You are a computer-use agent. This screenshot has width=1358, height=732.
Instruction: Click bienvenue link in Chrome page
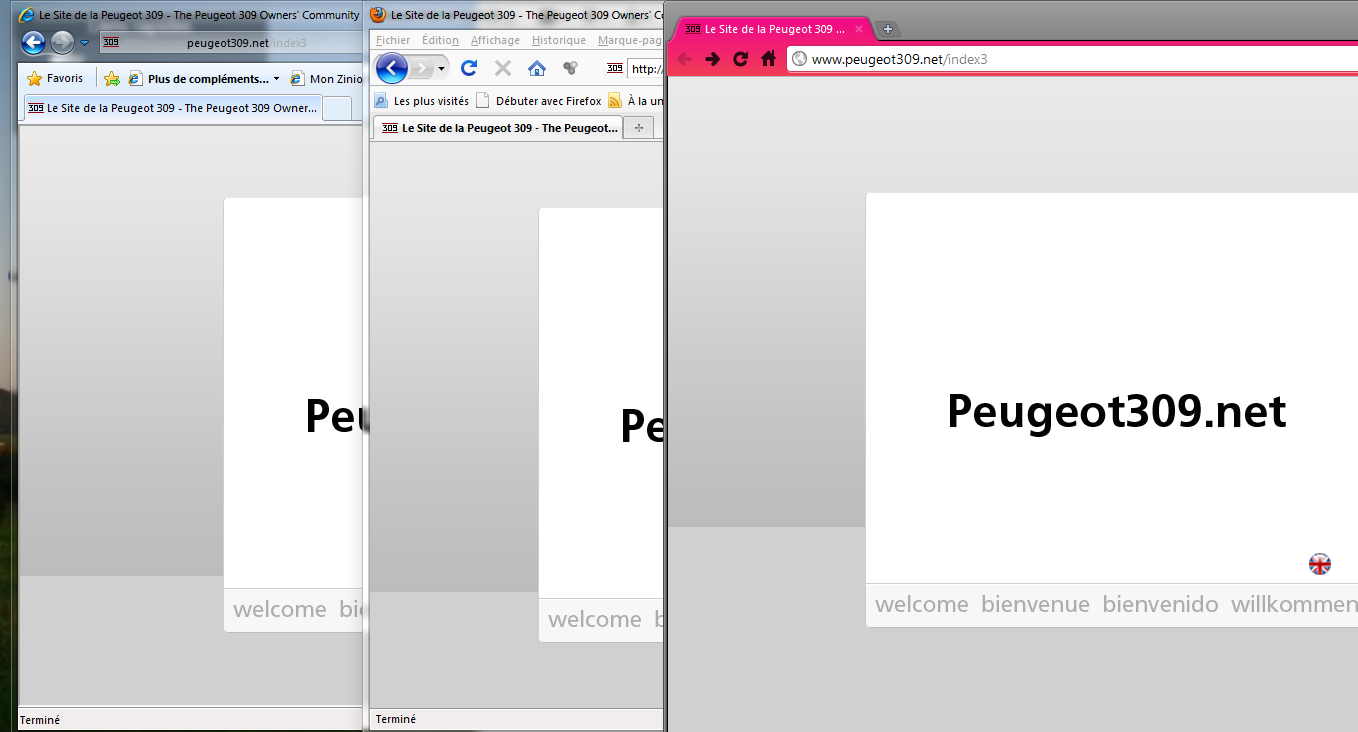tap(1035, 604)
